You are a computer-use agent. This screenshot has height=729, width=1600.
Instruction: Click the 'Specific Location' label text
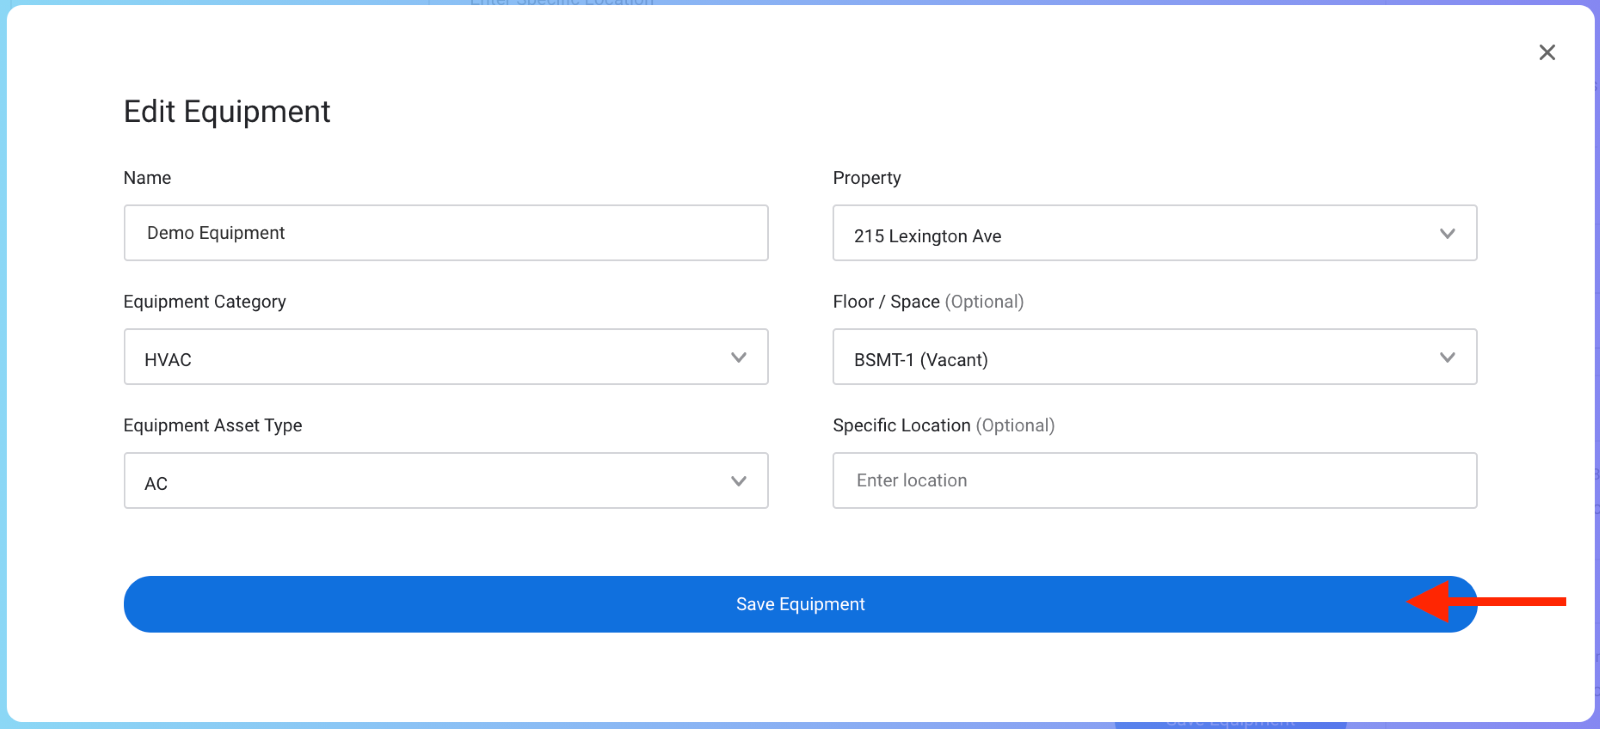[901, 426]
